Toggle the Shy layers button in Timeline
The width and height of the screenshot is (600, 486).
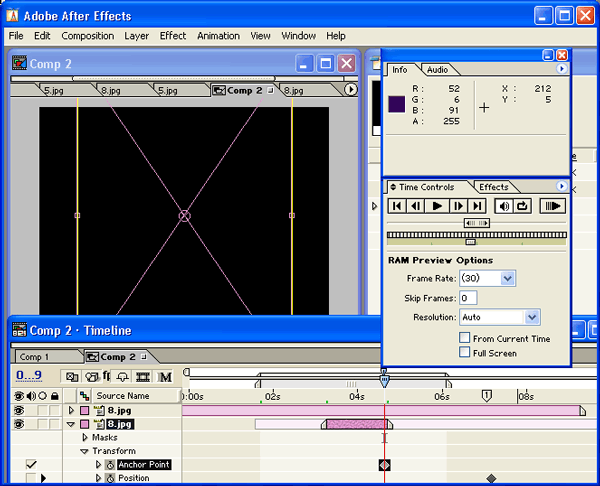tap(122, 377)
